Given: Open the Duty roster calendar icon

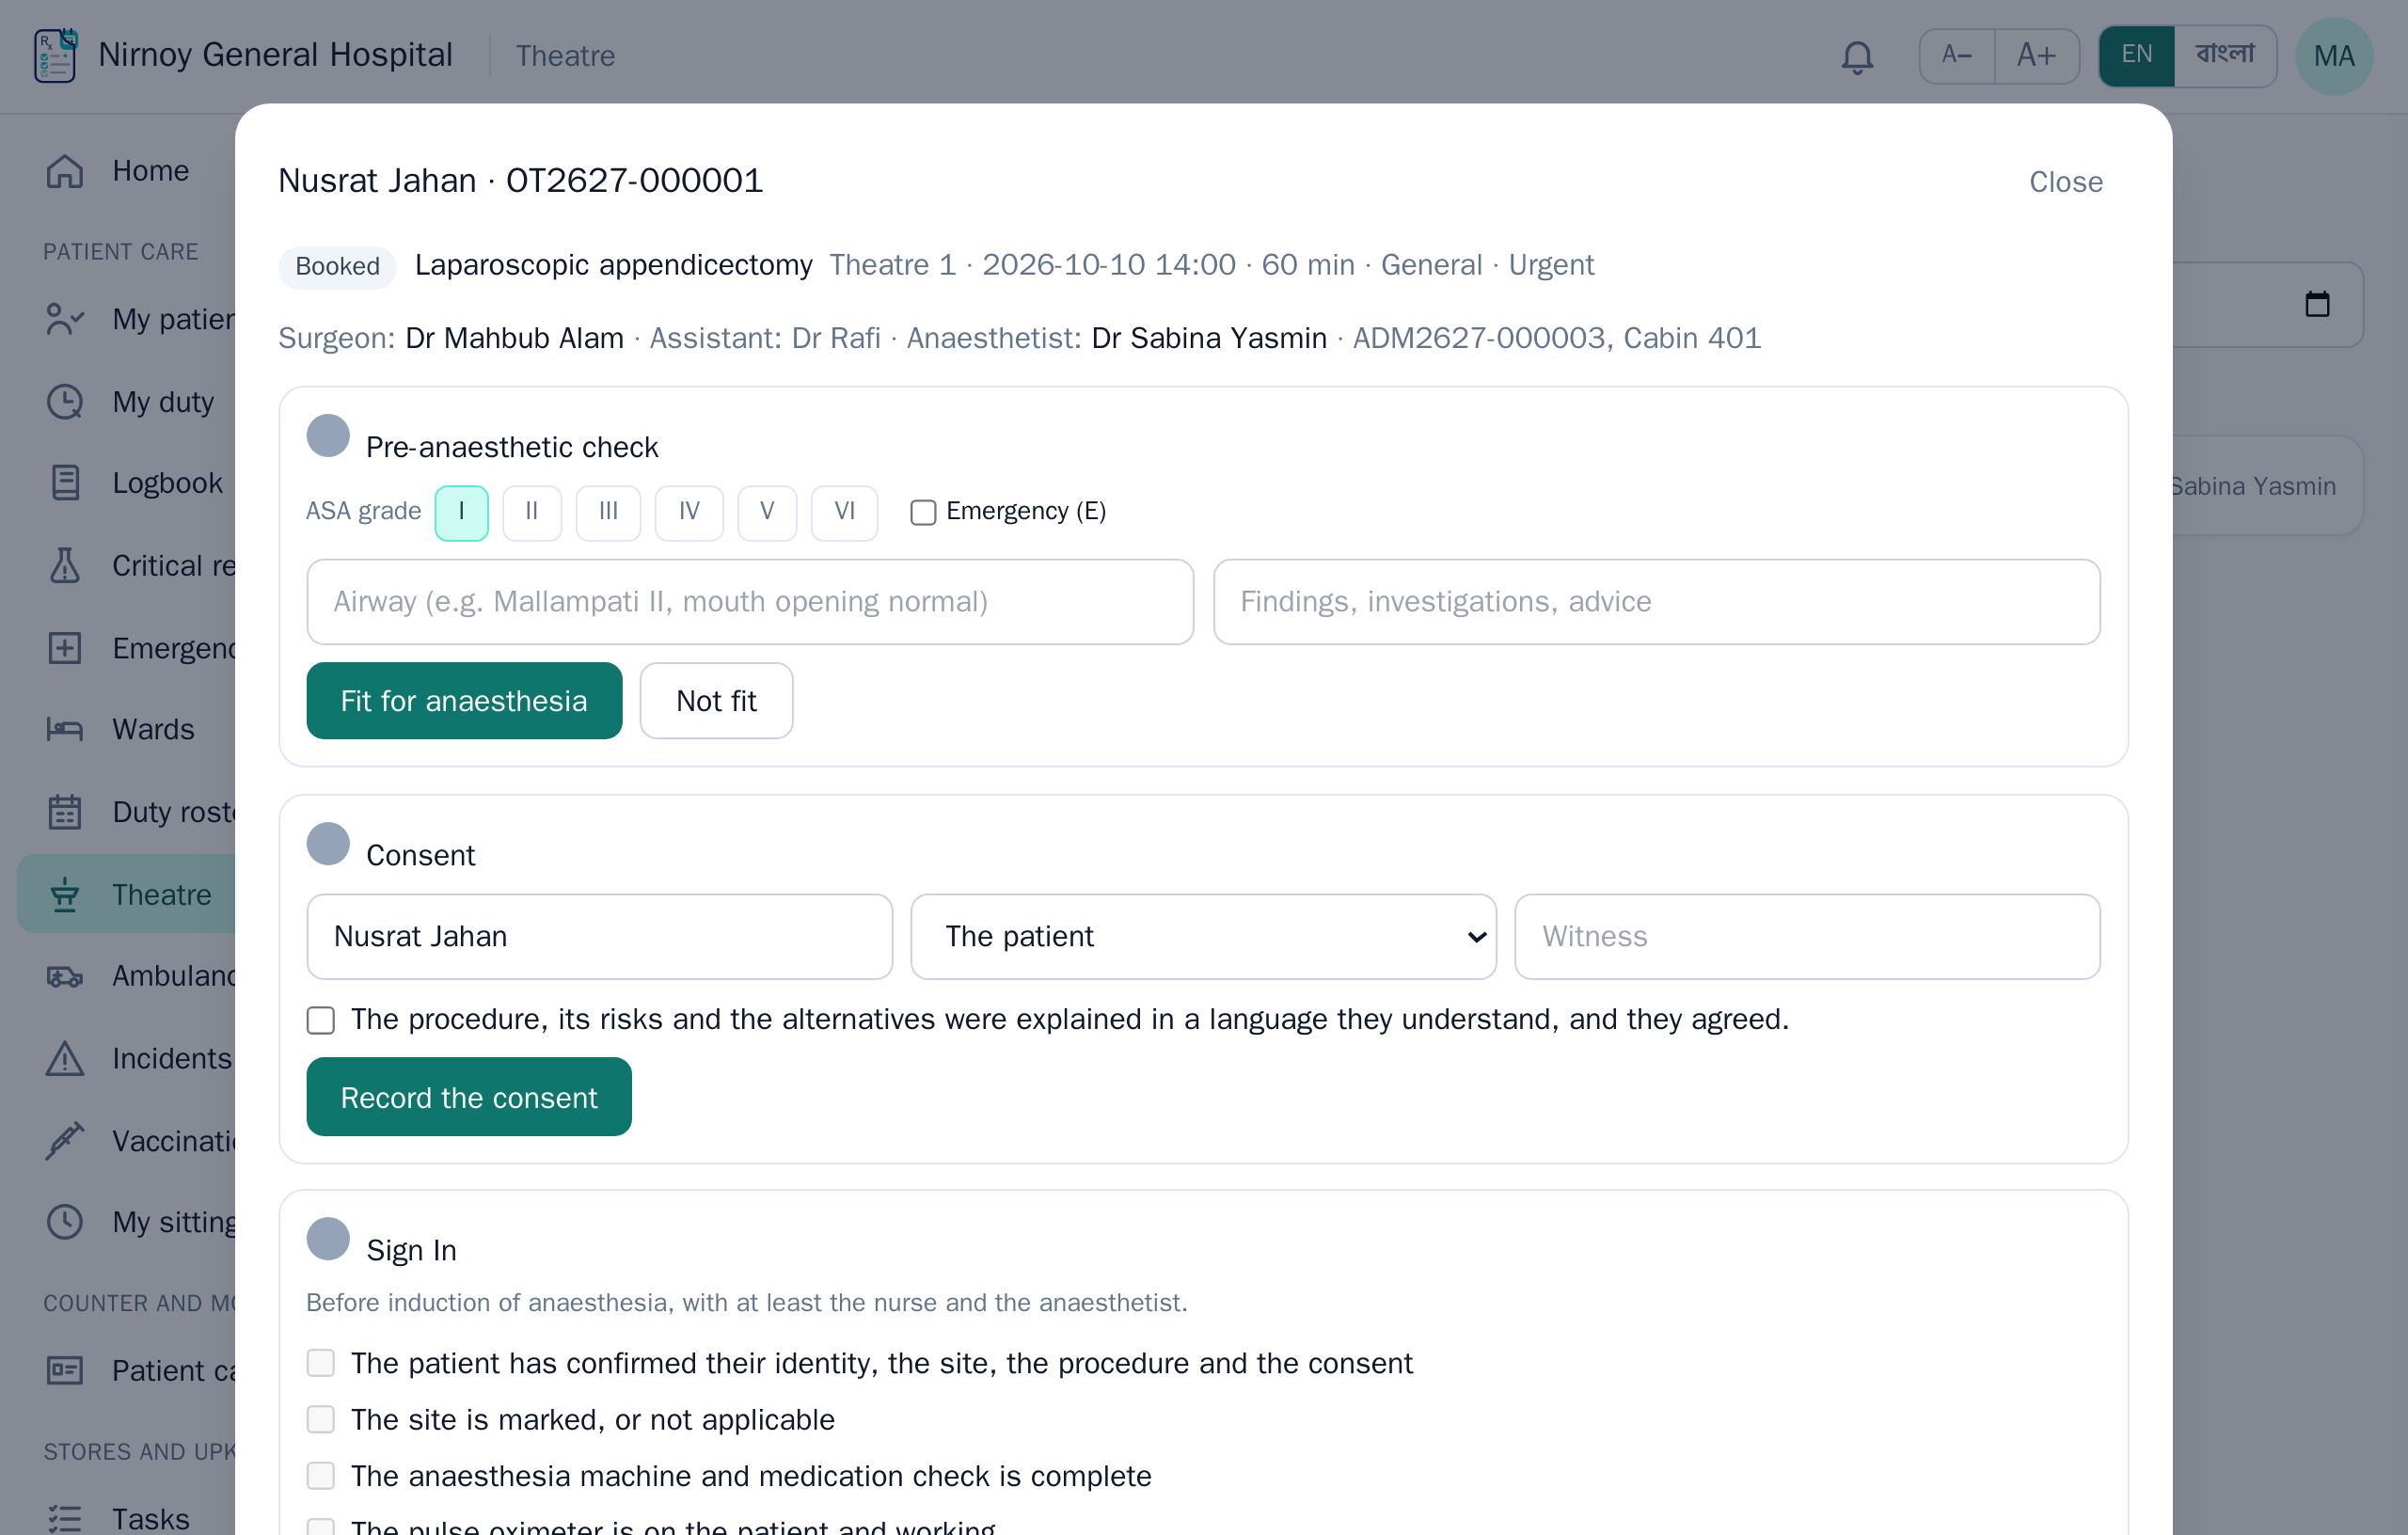Looking at the screenshot, I should (x=65, y=812).
